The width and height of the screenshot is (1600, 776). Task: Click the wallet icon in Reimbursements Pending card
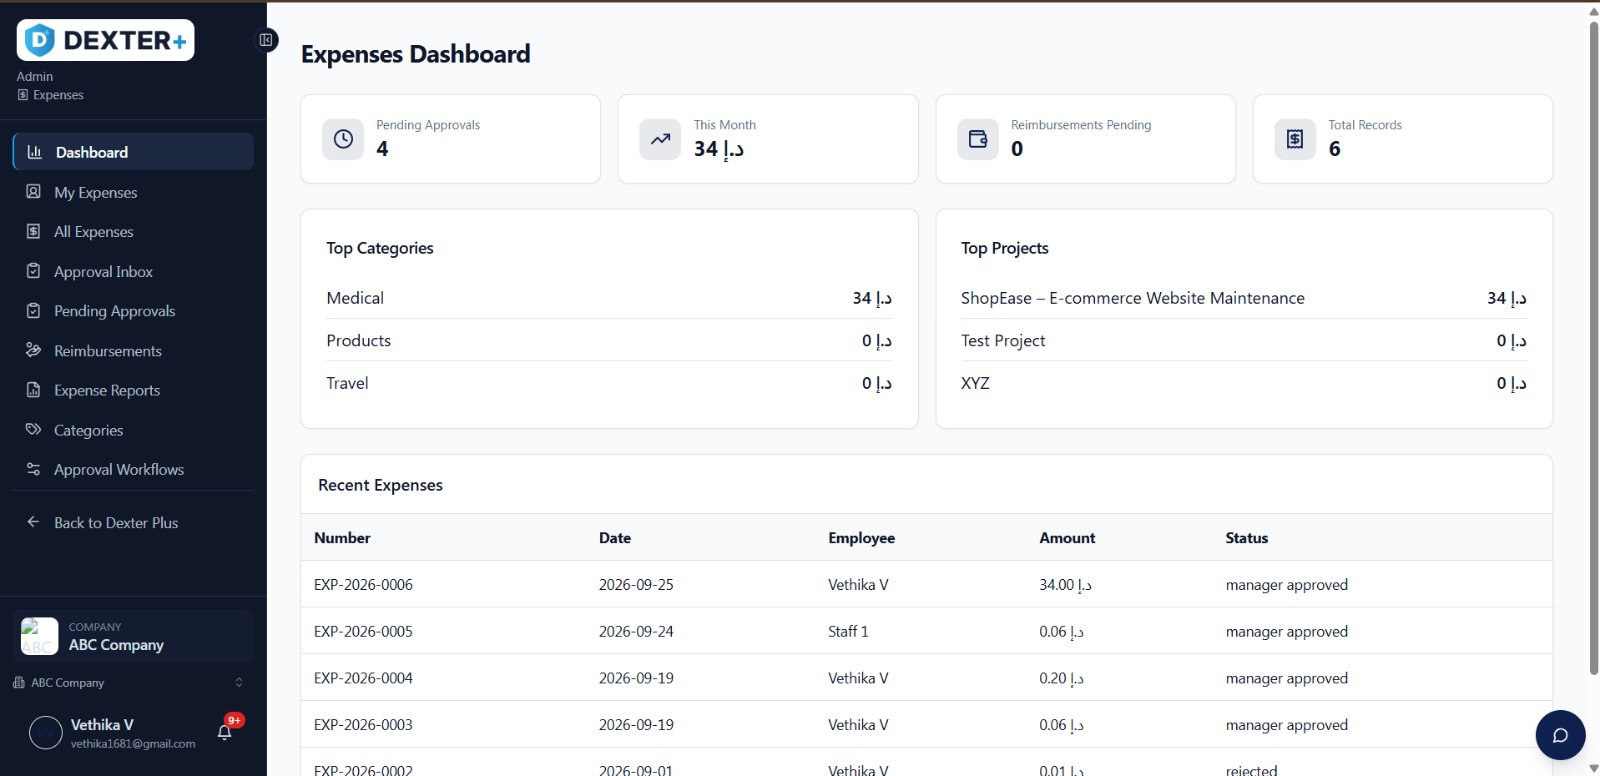click(x=978, y=139)
